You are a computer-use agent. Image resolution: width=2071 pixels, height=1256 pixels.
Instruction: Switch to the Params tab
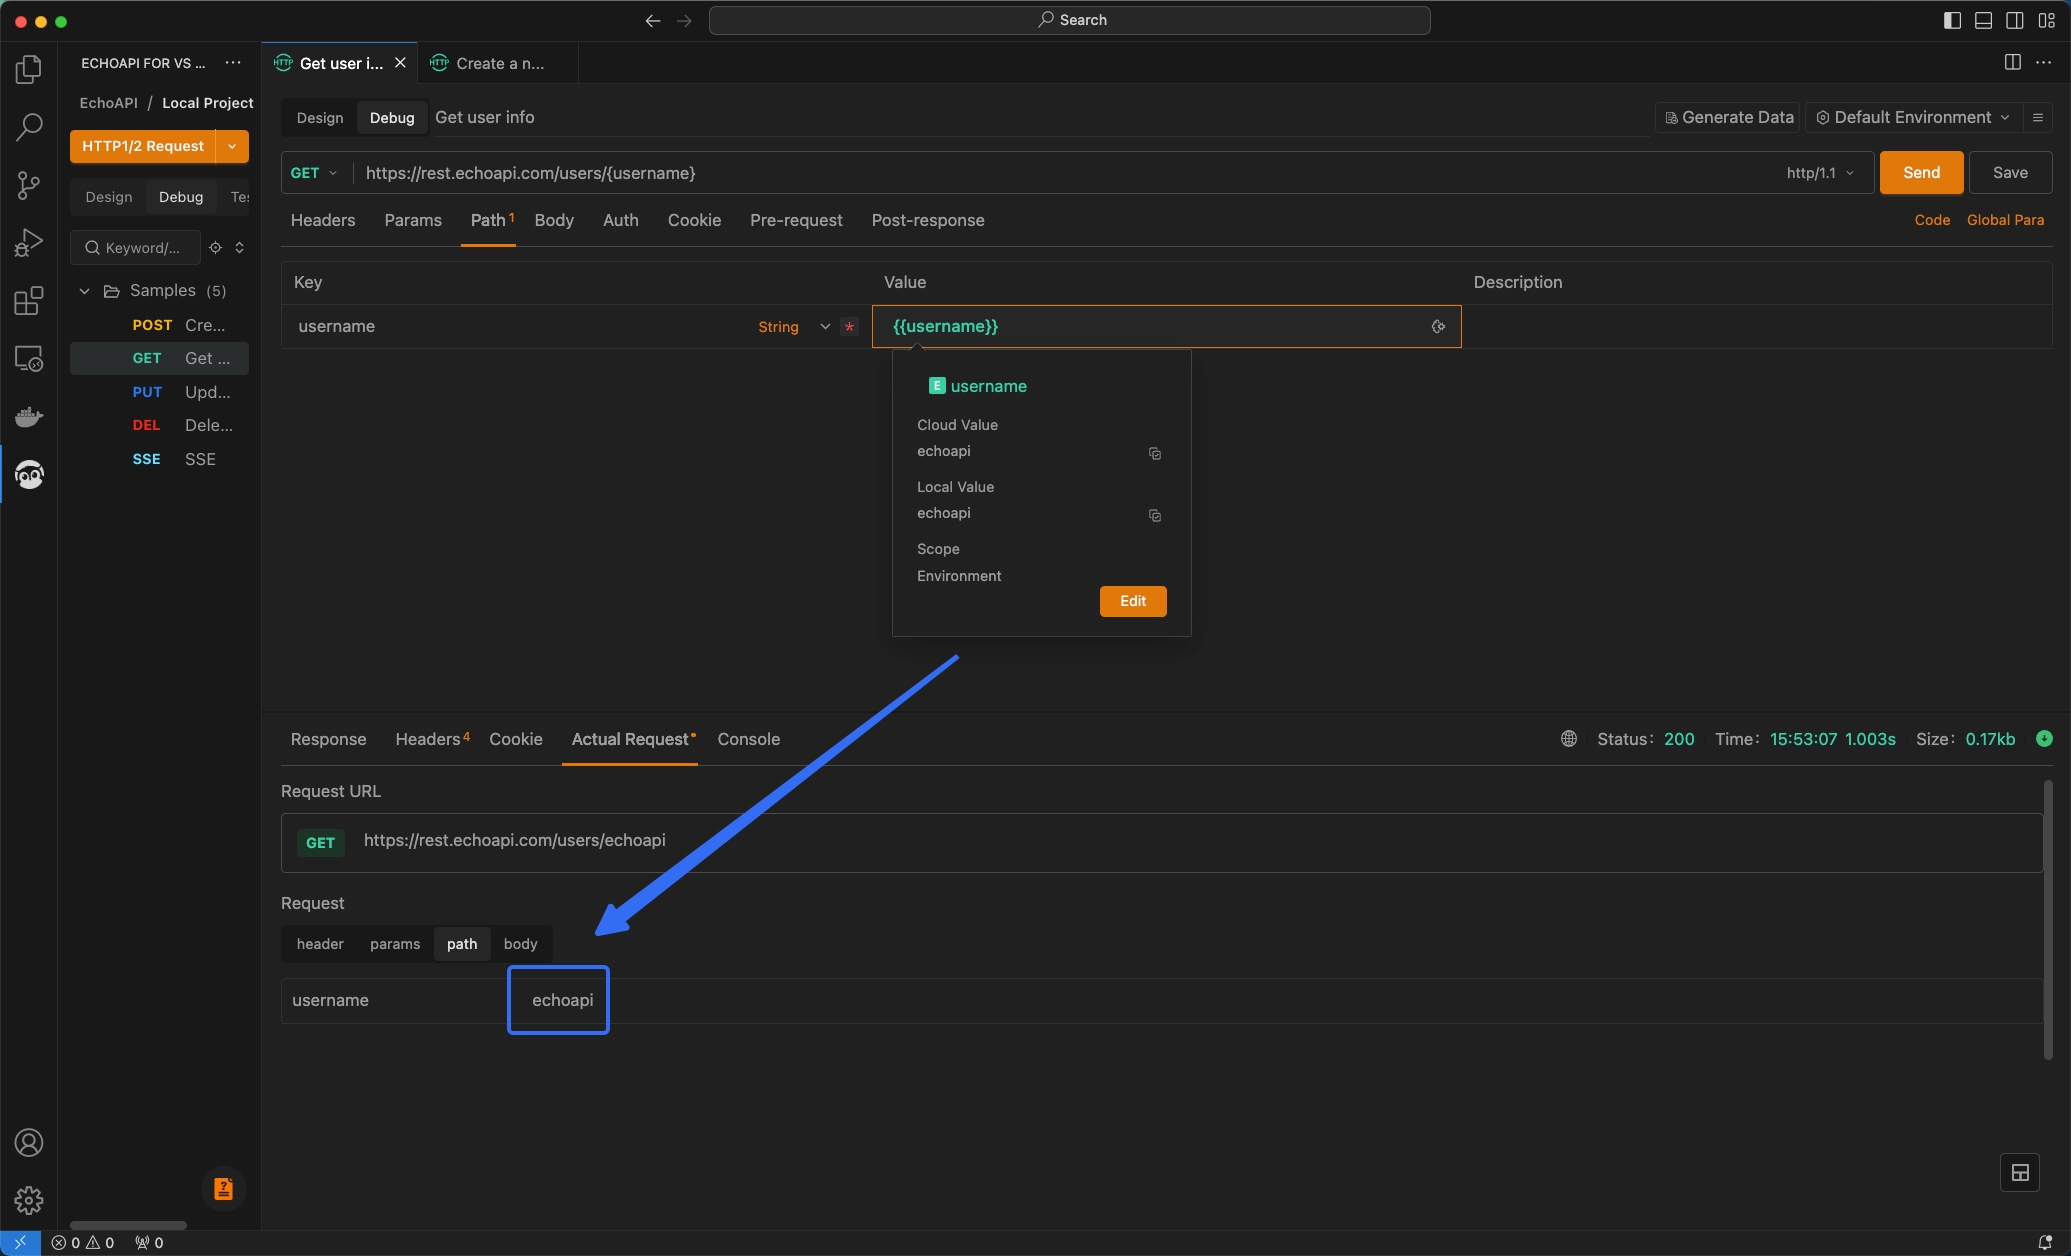point(413,220)
